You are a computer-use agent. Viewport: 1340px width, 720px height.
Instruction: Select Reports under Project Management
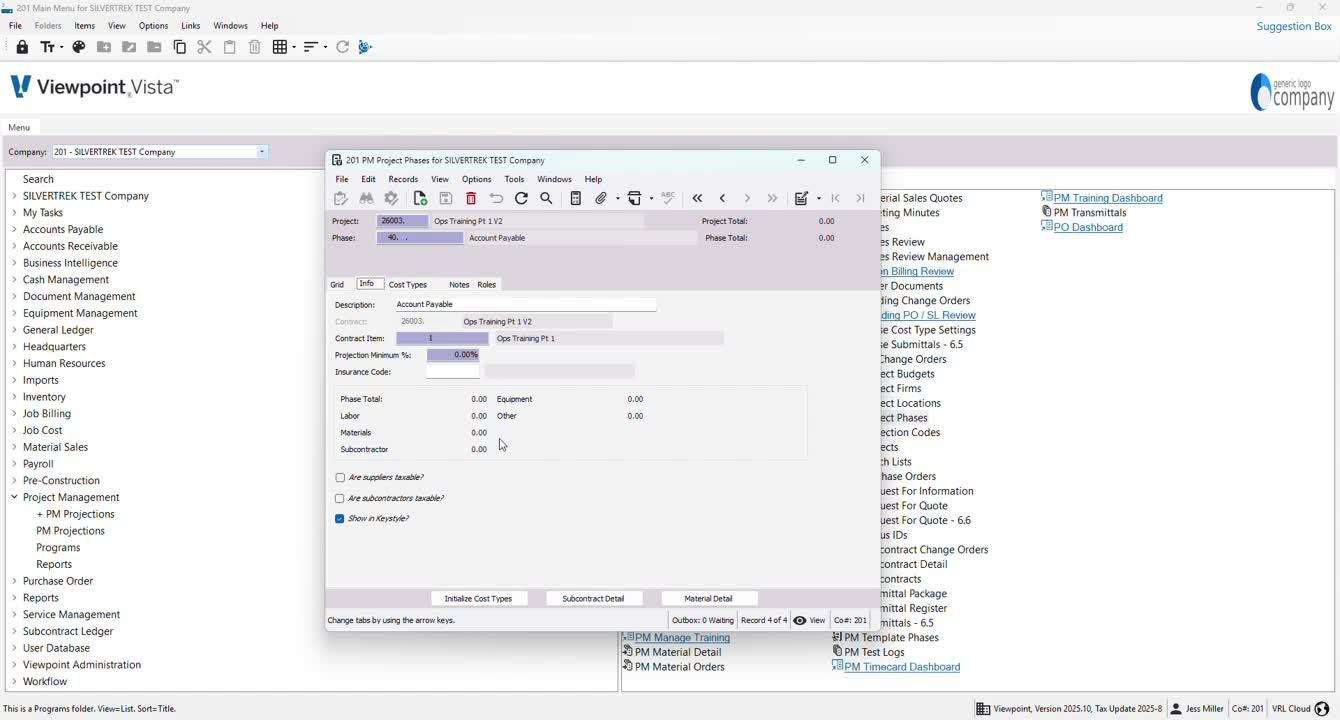pyautogui.click(x=54, y=564)
